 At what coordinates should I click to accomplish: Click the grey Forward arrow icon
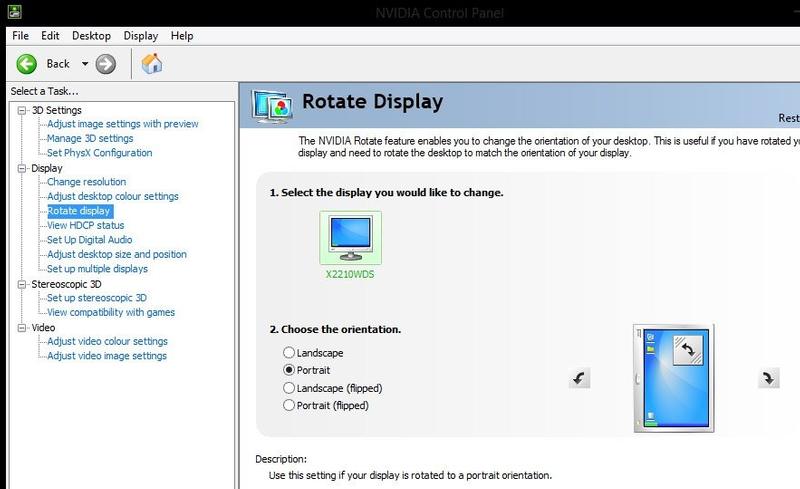(x=106, y=64)
